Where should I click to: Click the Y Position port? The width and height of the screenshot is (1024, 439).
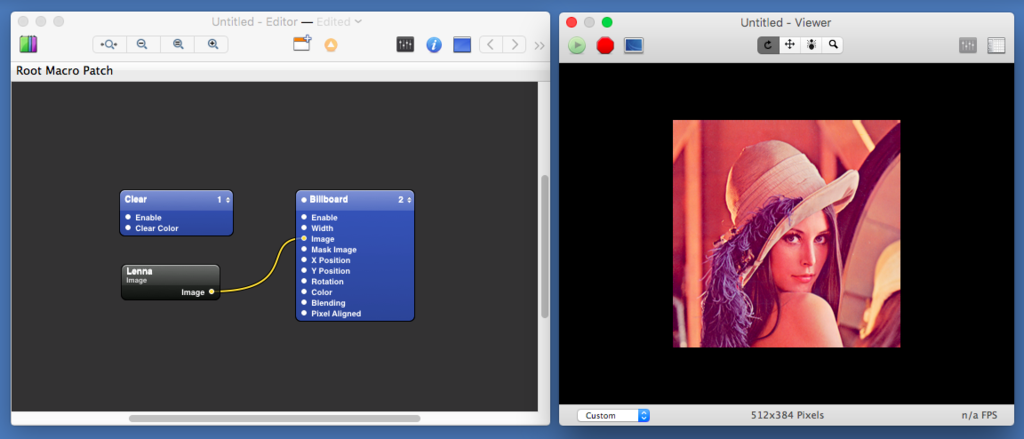pyautogui.click(x=304, y=270)
